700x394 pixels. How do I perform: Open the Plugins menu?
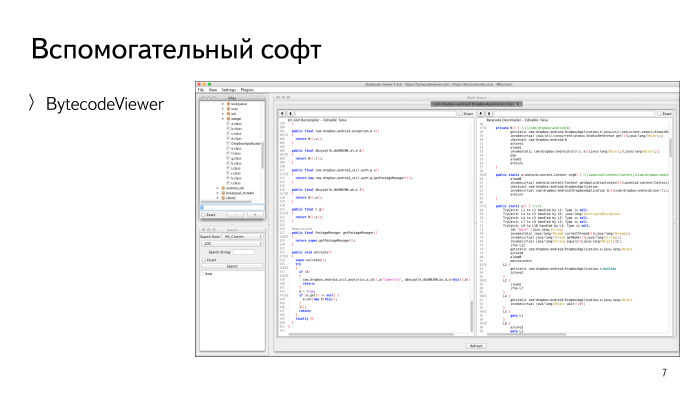(247, 90)
